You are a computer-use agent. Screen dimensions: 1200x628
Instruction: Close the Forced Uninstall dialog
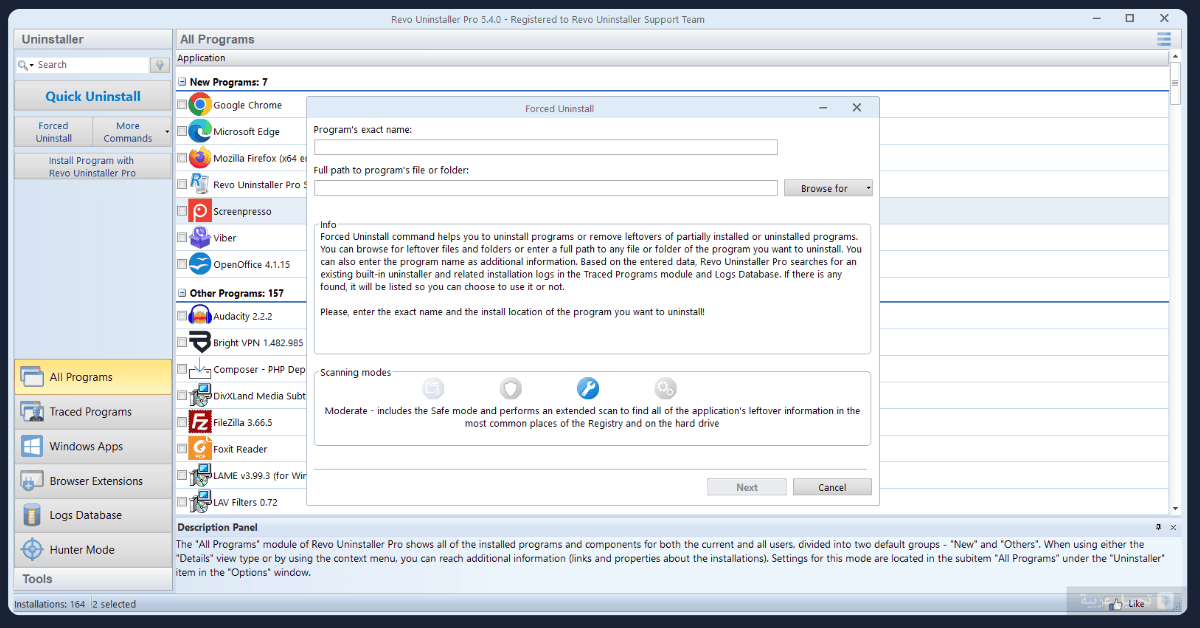[857, 107]
